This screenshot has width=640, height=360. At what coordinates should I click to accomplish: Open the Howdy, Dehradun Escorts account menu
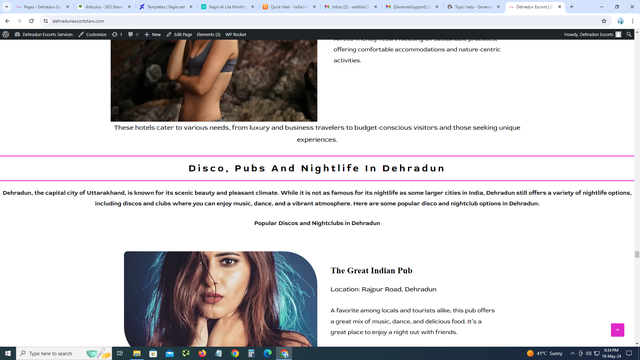point(592,34)
